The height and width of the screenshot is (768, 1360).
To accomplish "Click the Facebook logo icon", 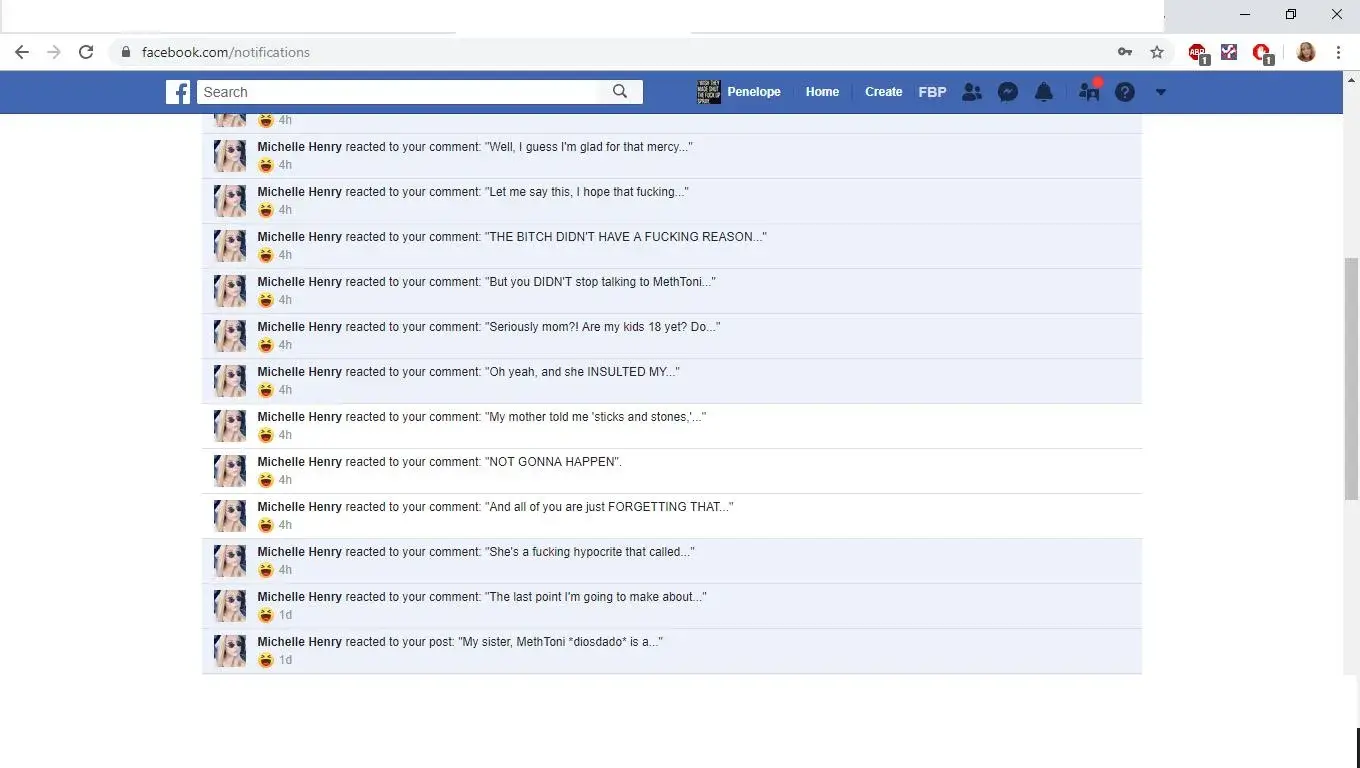I will coord(178,92).
